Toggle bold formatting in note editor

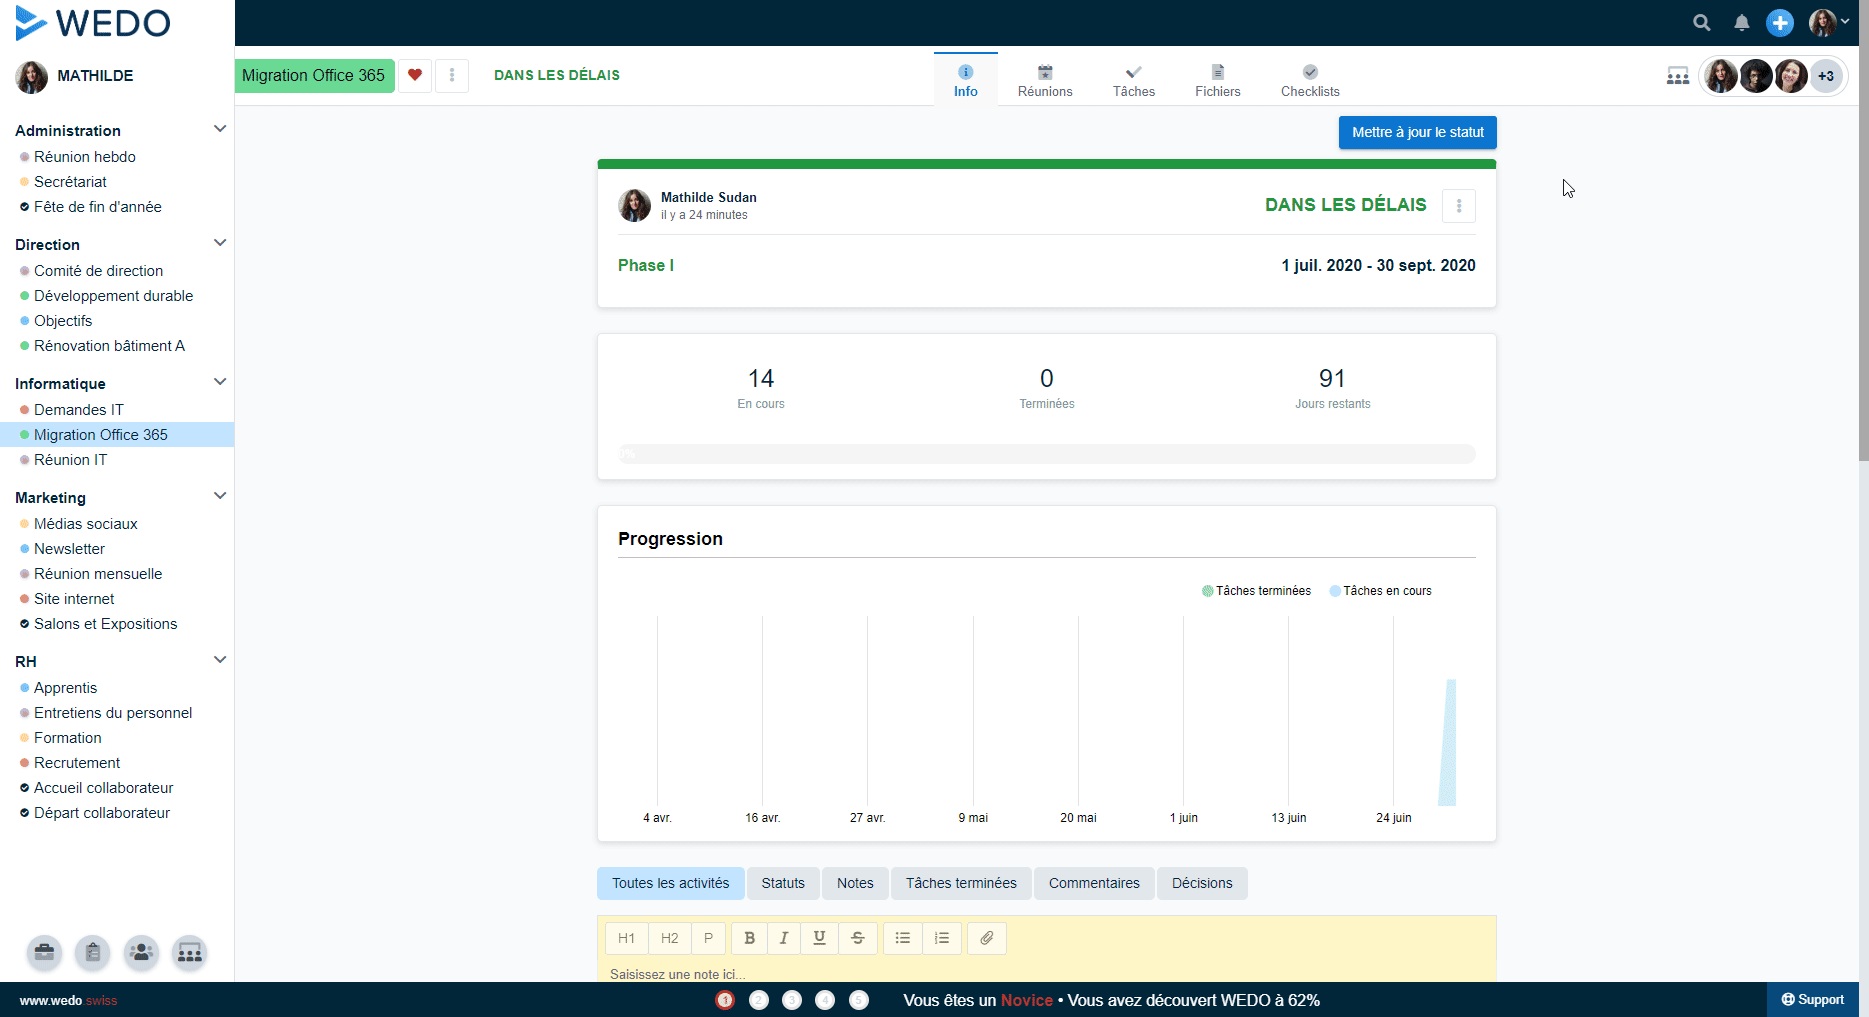(749, 938)
